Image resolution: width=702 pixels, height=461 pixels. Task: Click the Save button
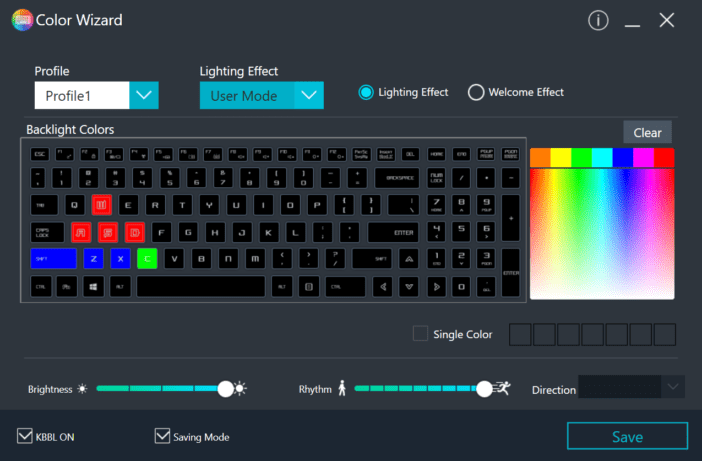[x=627, y=436]
